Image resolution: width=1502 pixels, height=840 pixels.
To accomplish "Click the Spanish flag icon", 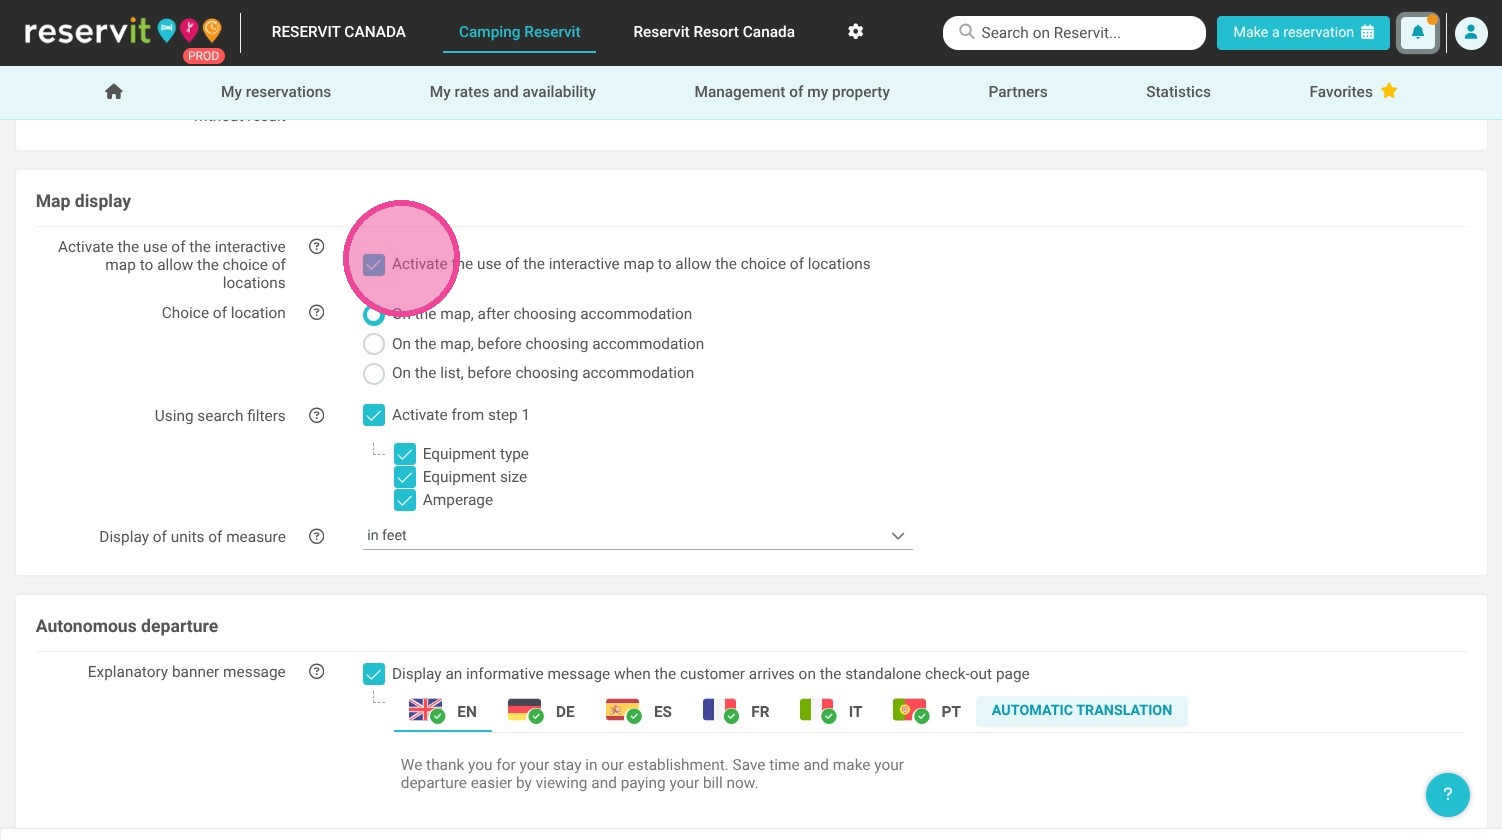I will [x=623, y=710].
